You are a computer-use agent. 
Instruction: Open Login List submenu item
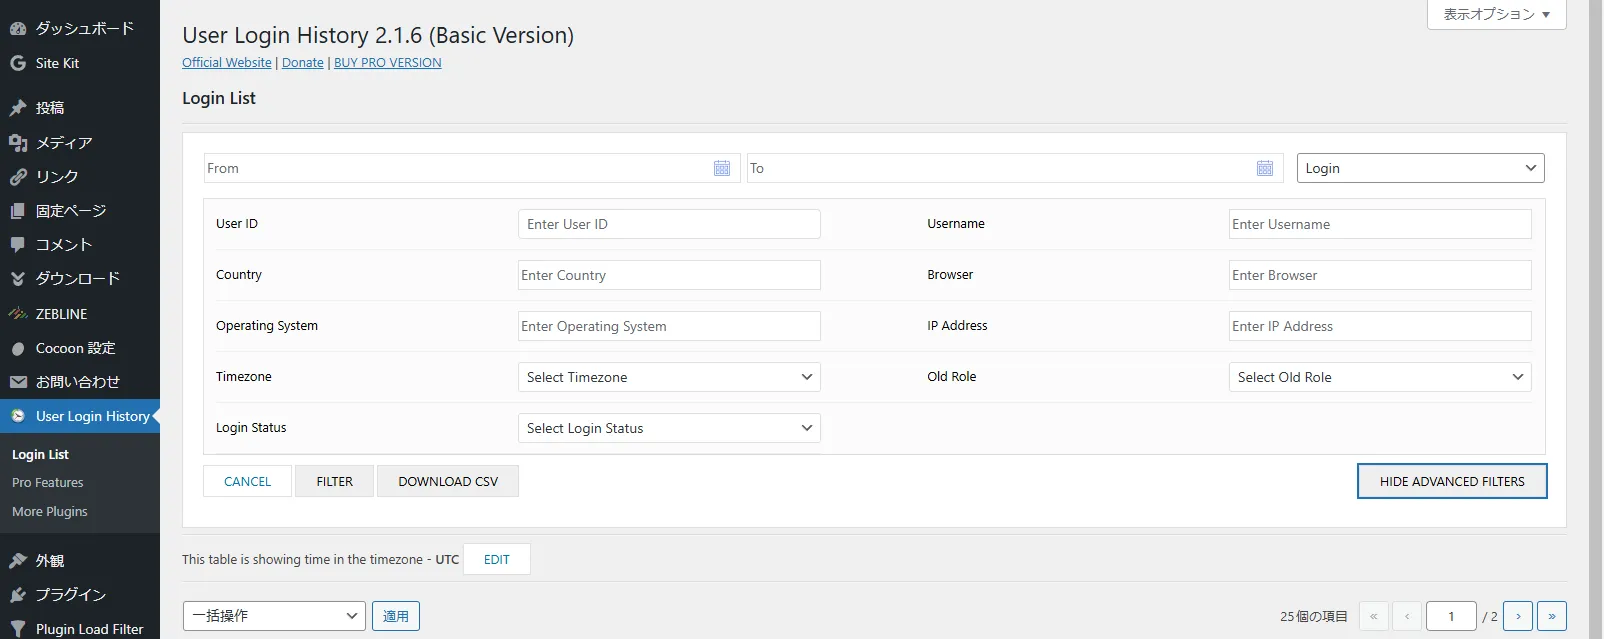click(40, 454)
